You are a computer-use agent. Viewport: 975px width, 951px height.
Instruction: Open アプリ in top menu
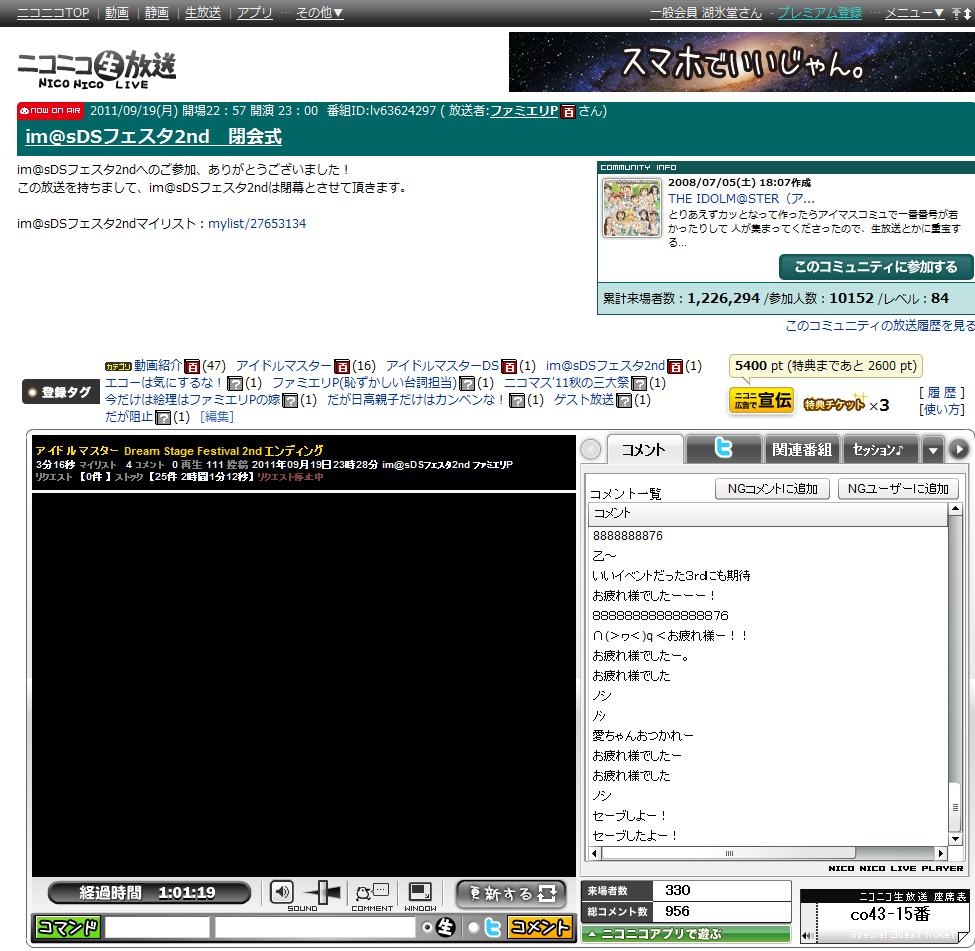(254, 13)
